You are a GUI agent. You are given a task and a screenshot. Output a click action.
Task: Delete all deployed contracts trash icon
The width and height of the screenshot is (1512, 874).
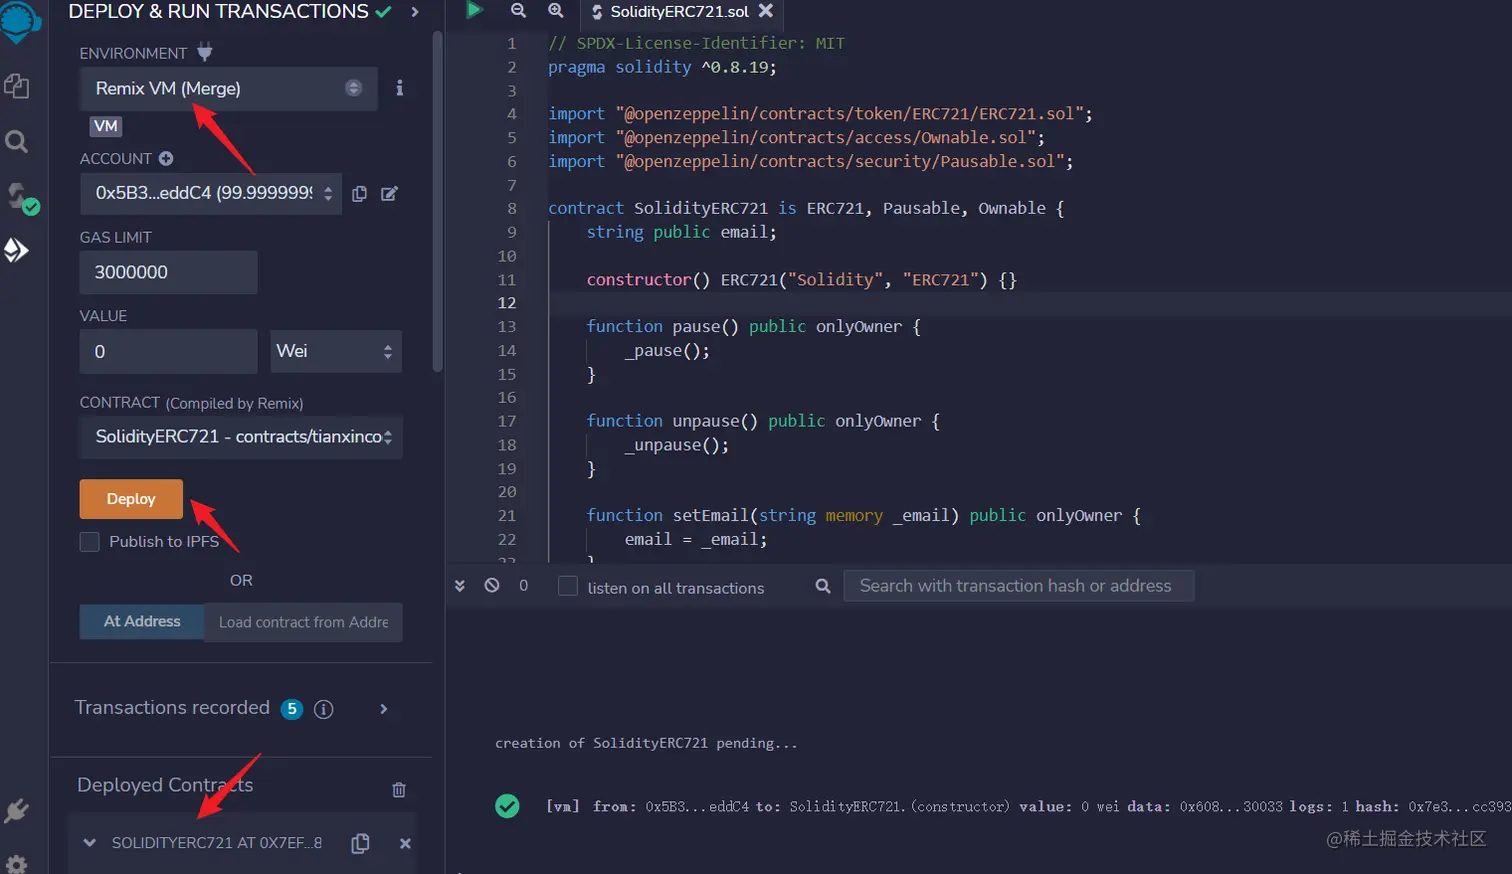pyautogui.click(x=399, y=790)
